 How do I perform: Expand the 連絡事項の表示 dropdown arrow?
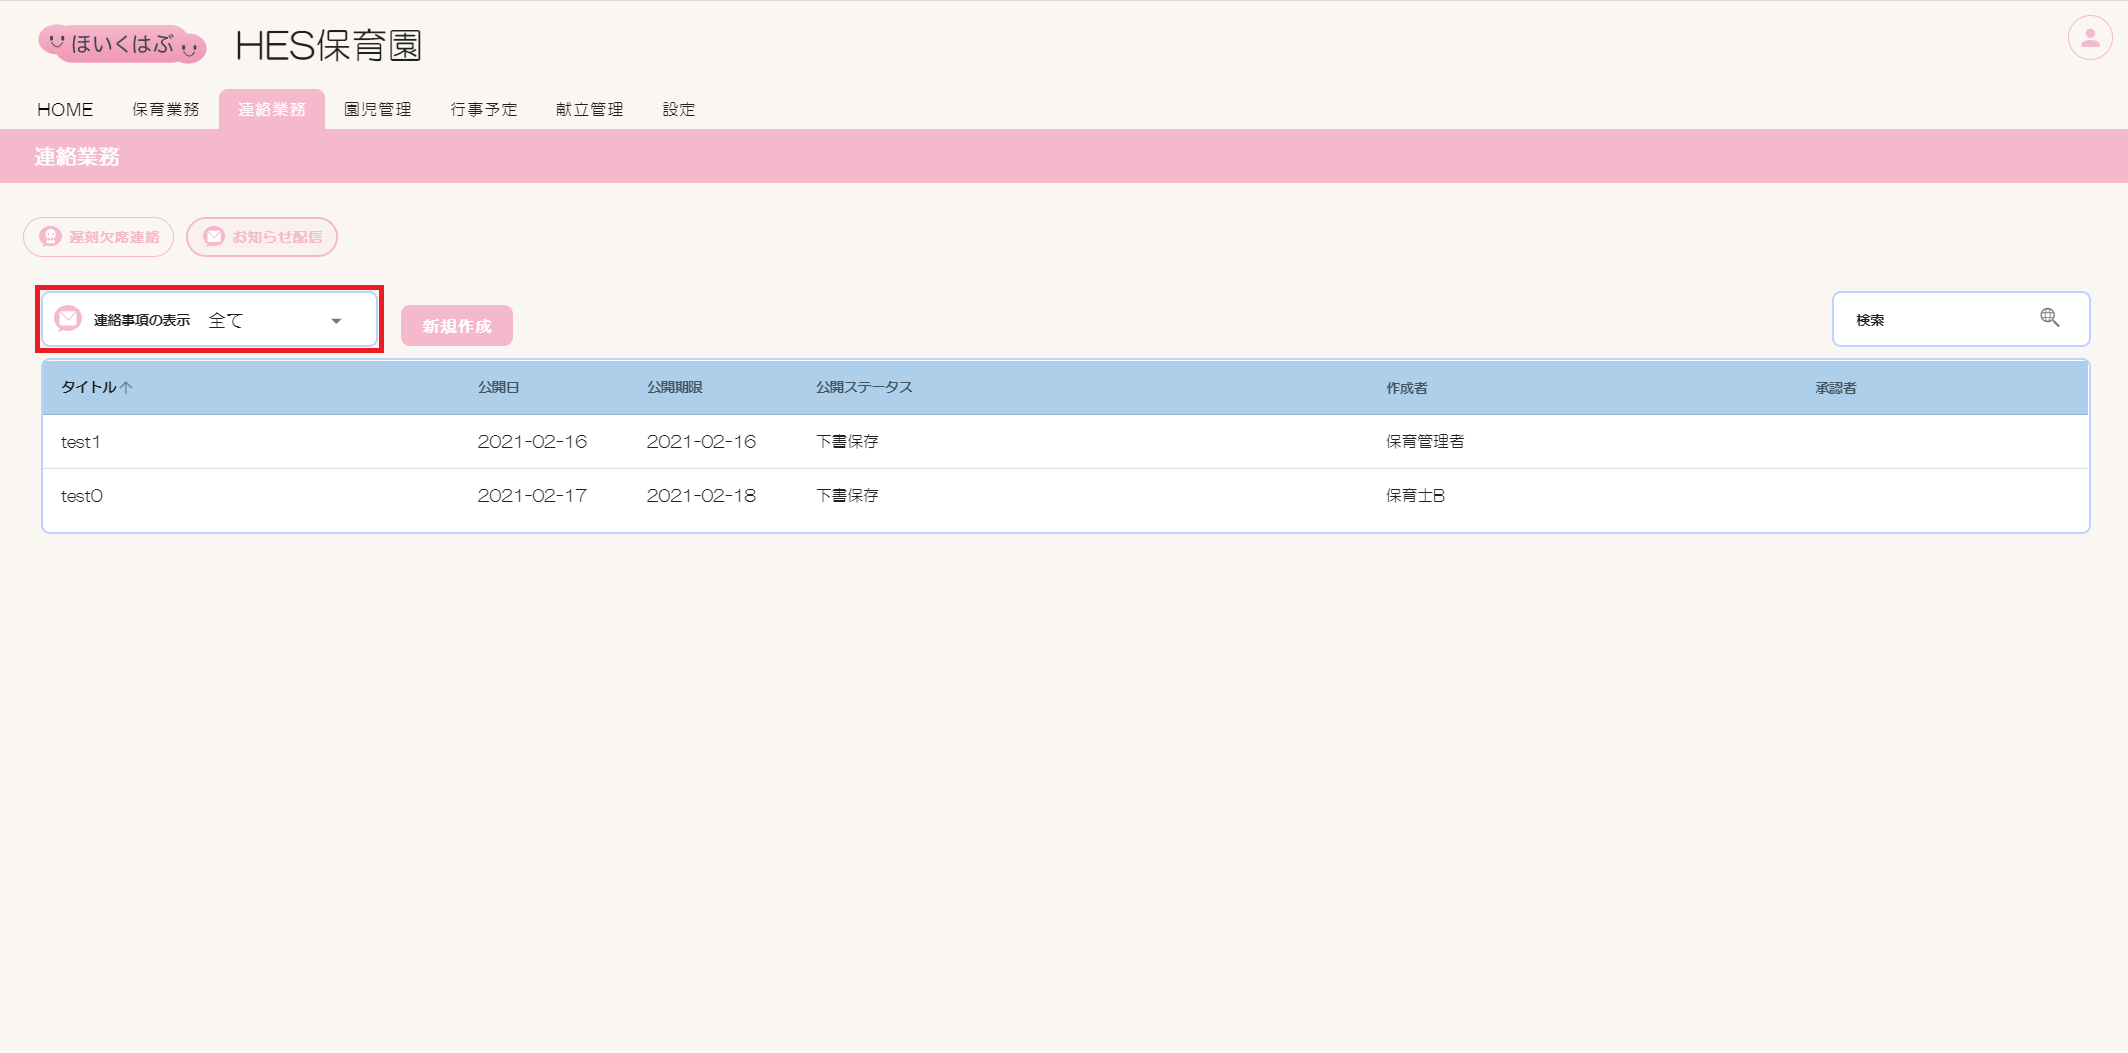point(336,321)
